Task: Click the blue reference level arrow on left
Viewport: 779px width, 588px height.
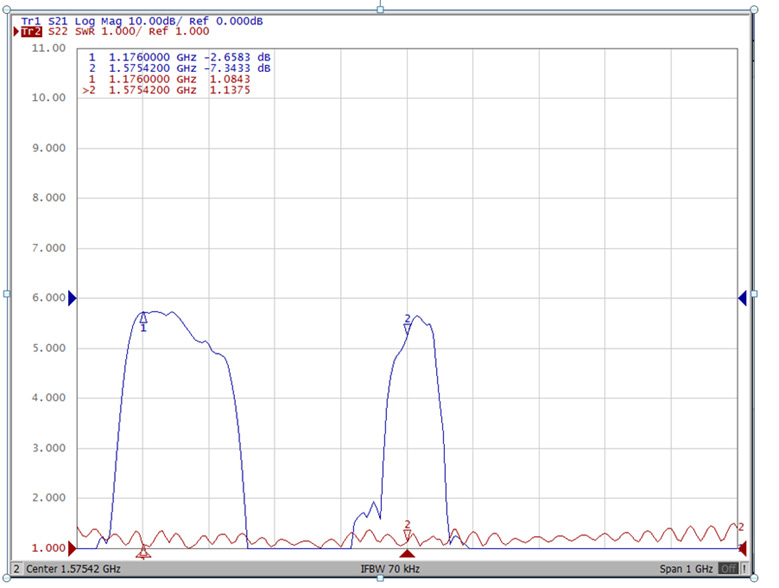Action: tap(72, 298)
